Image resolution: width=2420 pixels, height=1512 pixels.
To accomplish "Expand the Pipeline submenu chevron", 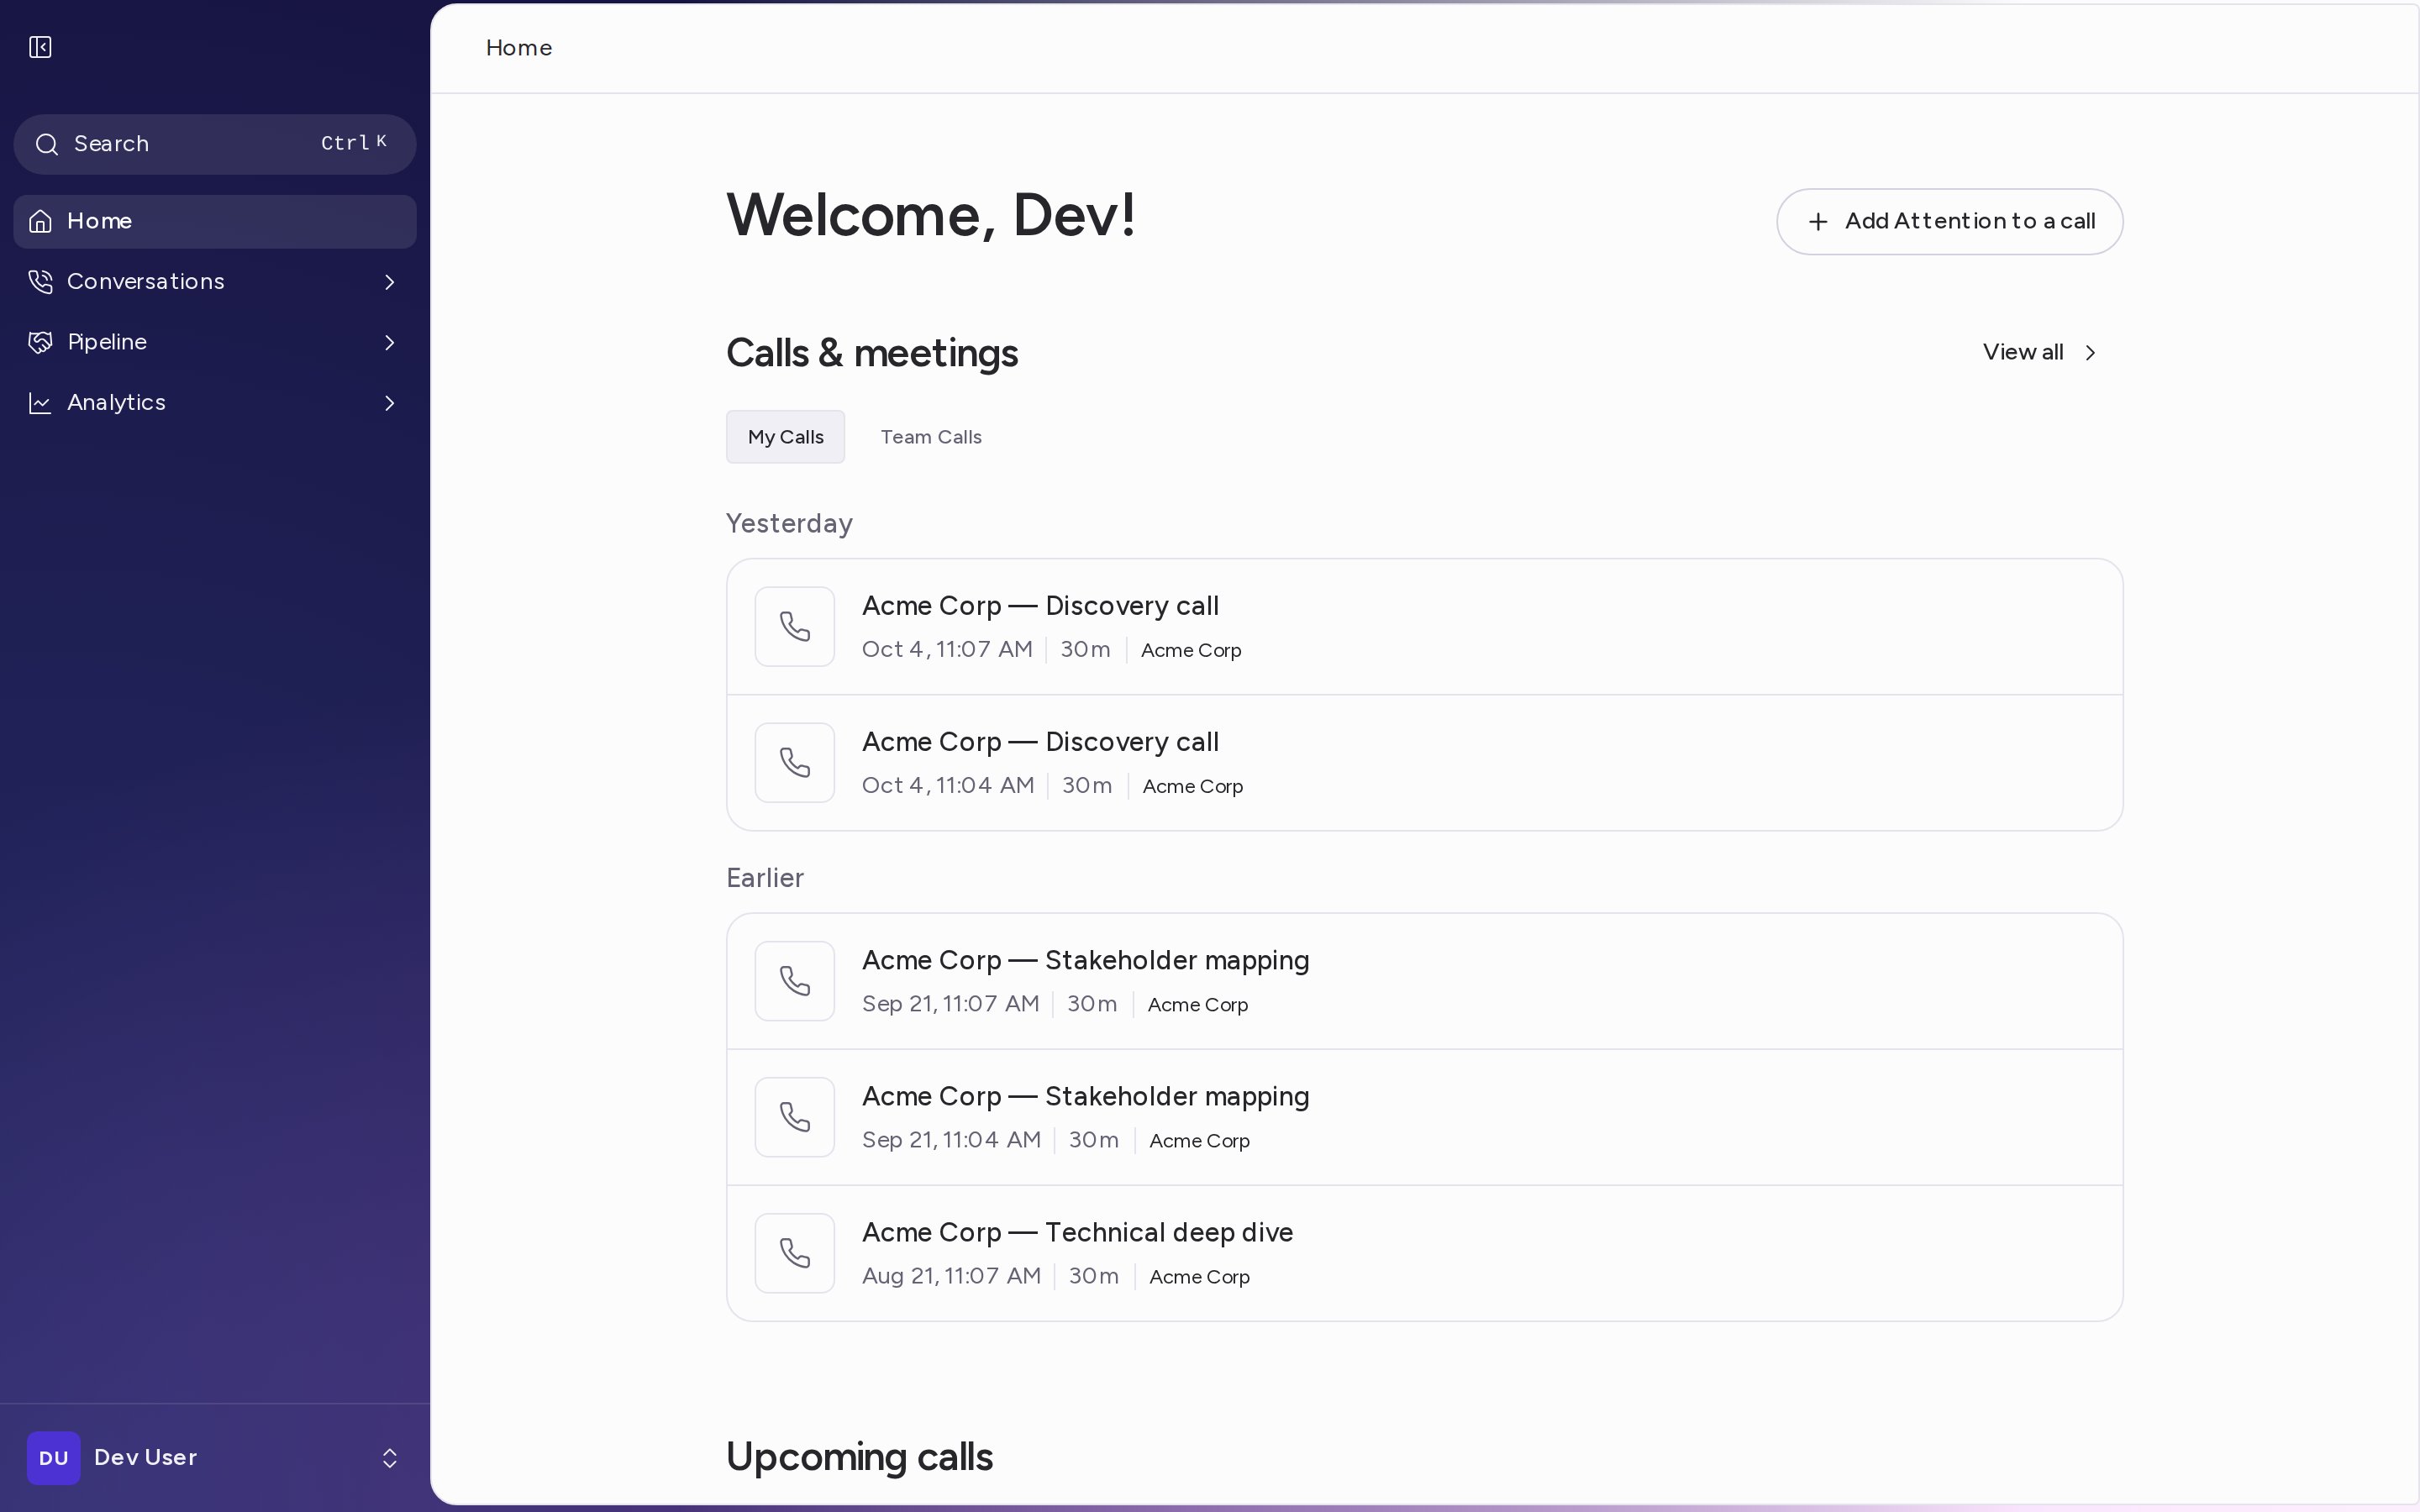I will pyautogui.click(x=390, y=343).
